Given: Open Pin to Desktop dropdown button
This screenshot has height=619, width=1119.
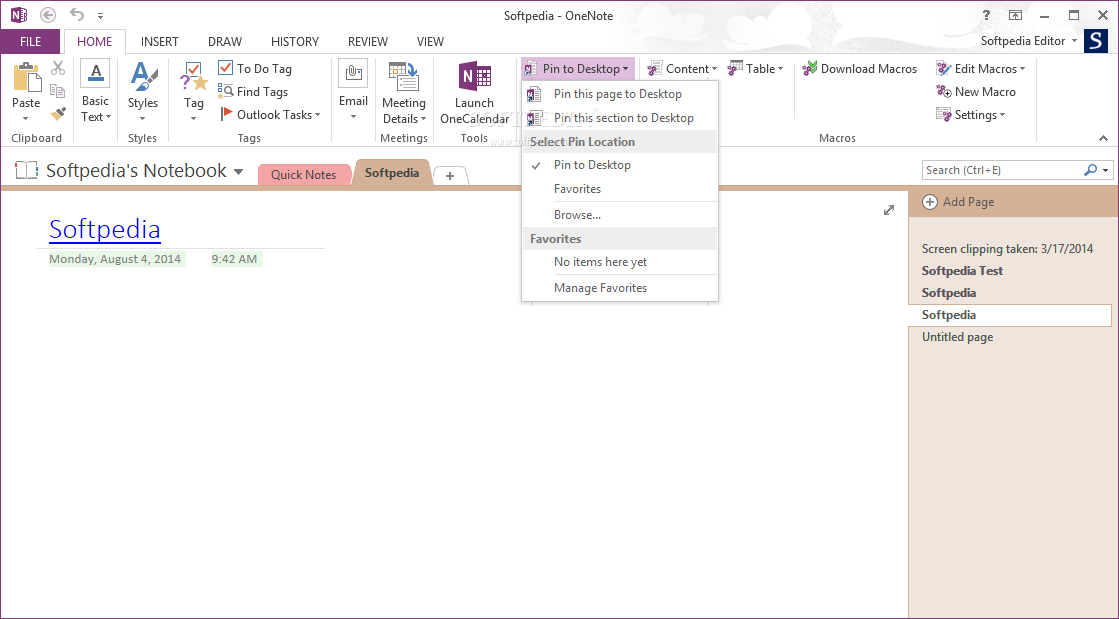Looking at the screenshot, I should tap(577, 69).
